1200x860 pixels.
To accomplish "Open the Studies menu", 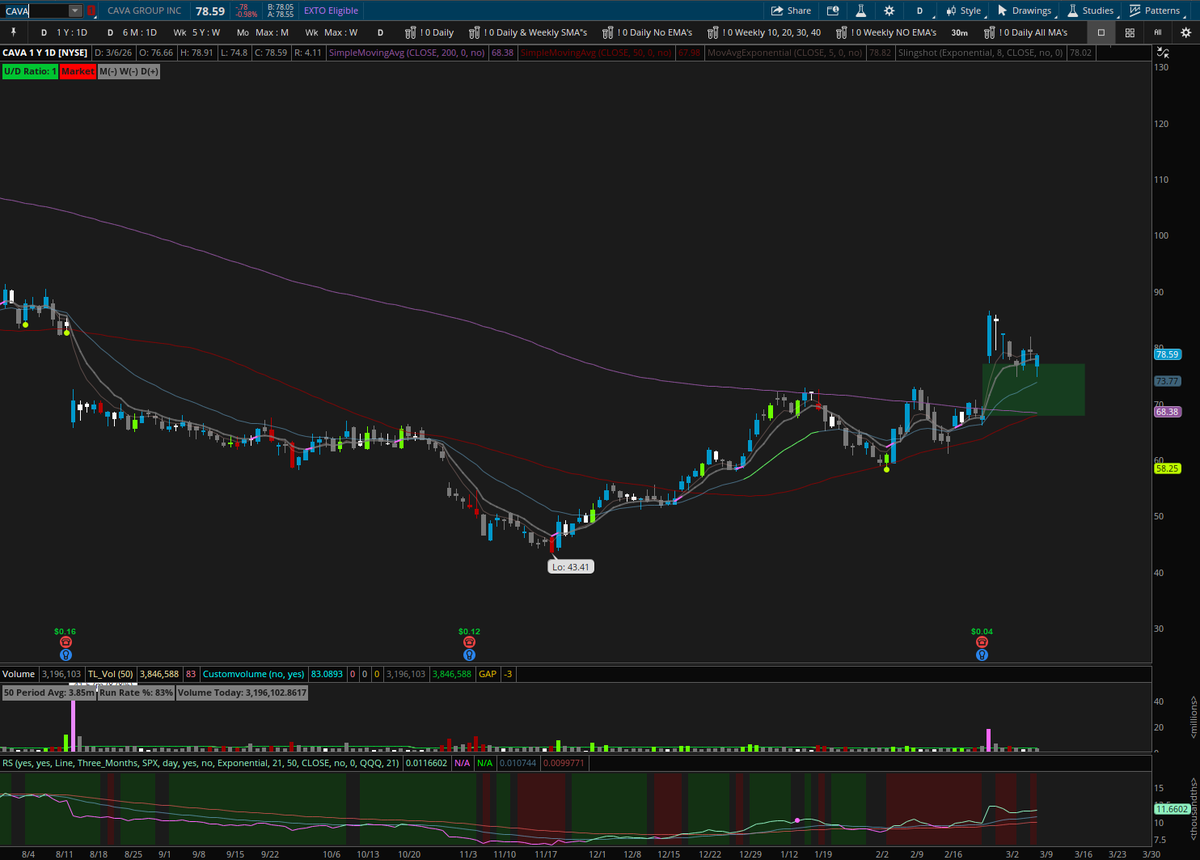I will point(1089,10).
